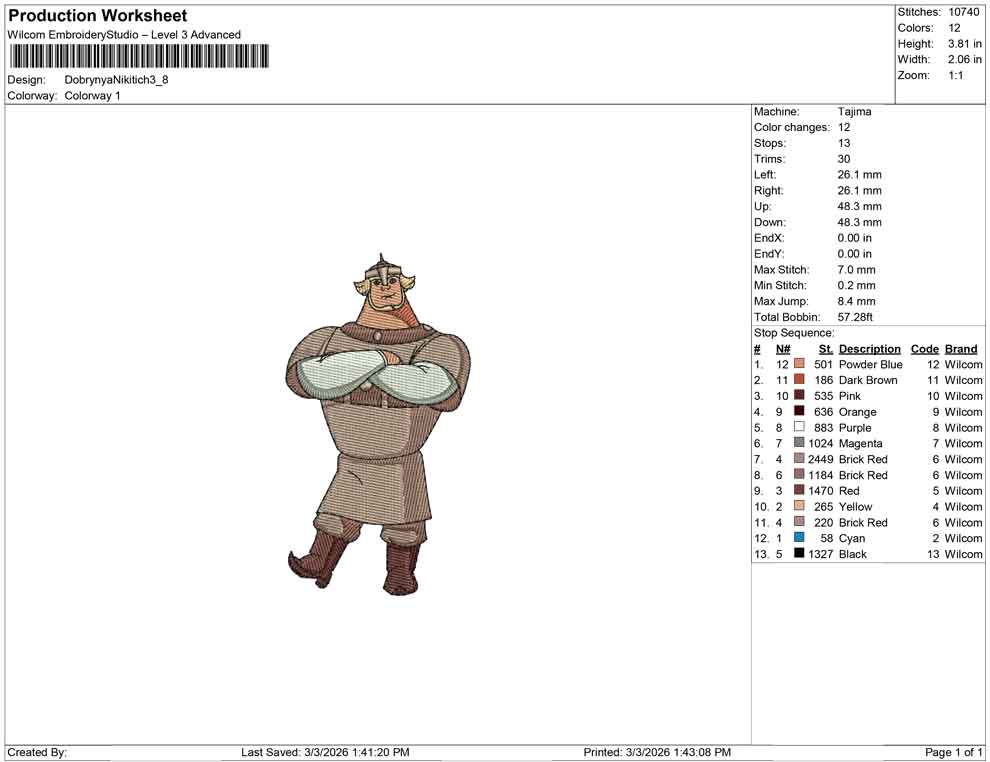The image size is (990, 762).
Task: Select the "EndX:" label
Action: point(769,238)
